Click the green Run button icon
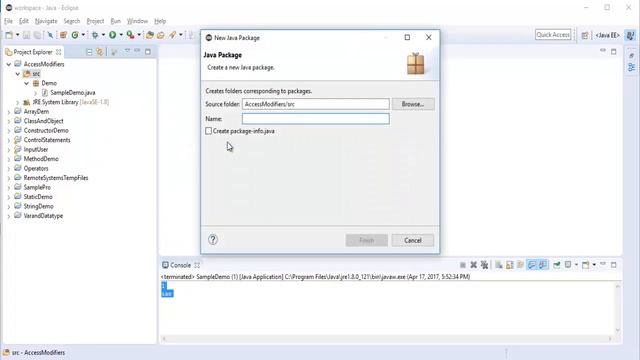The image size is (640, 360). pyautogui.click(x=112, y=35)
